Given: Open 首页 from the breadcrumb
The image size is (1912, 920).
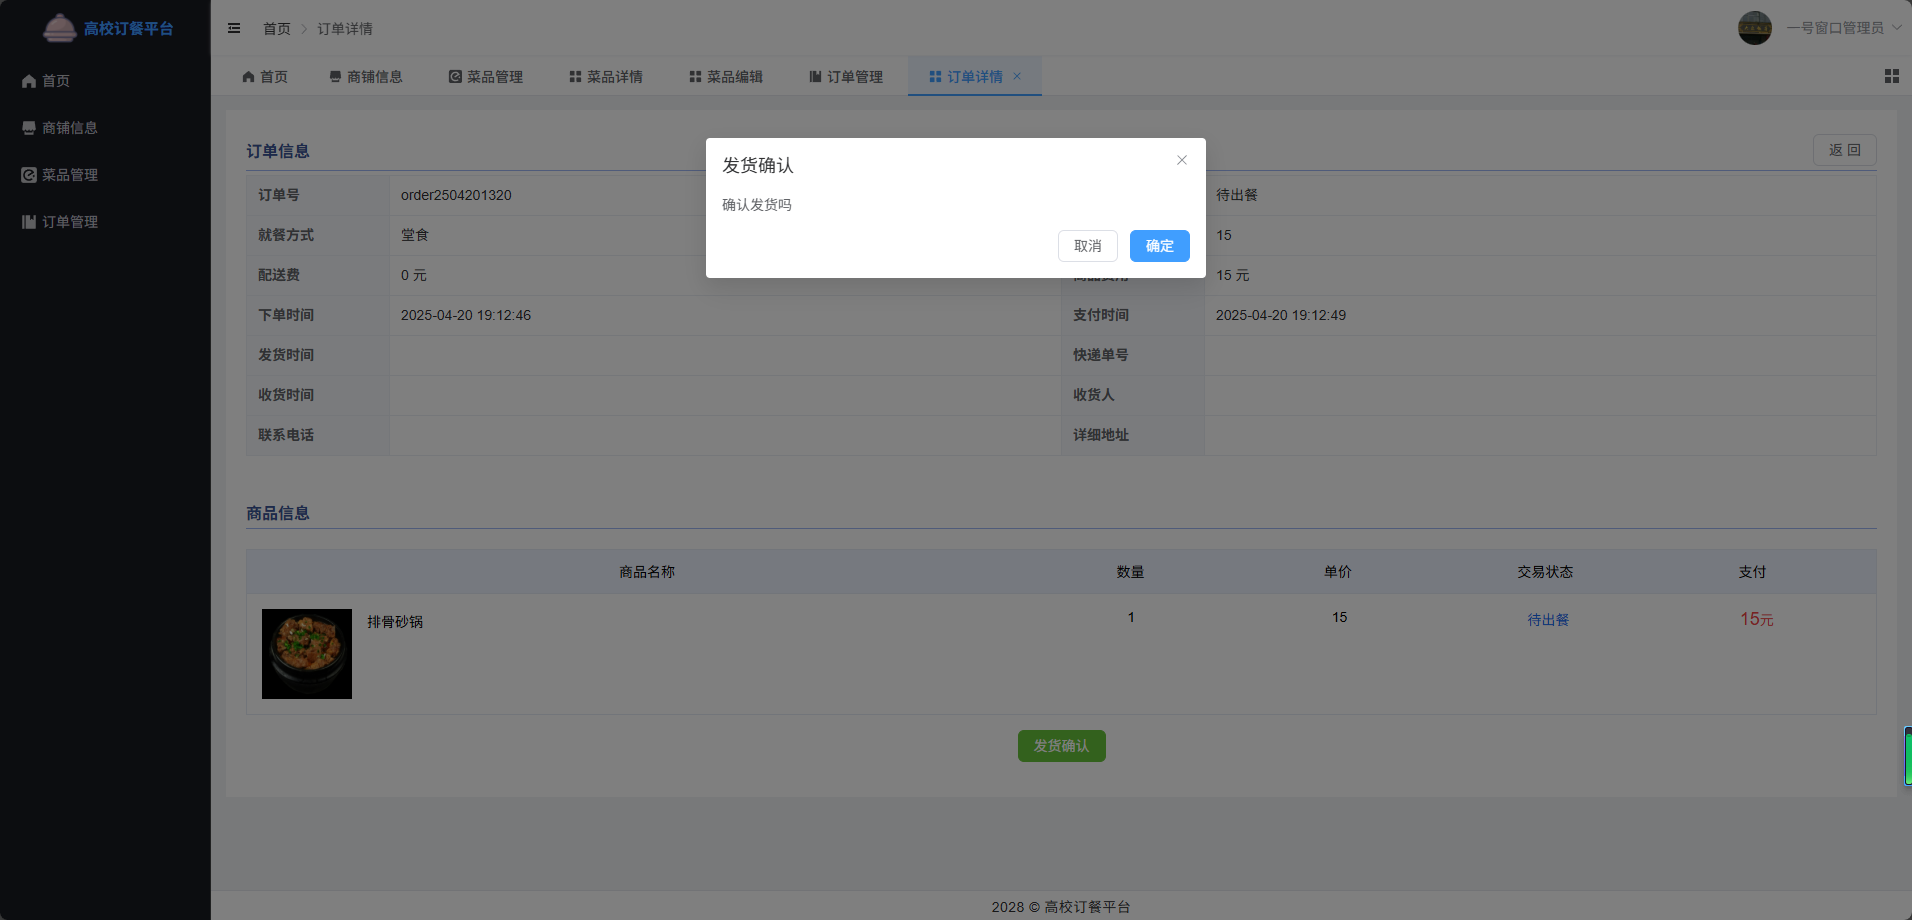Looking at the screenshot, I should 278,29.
